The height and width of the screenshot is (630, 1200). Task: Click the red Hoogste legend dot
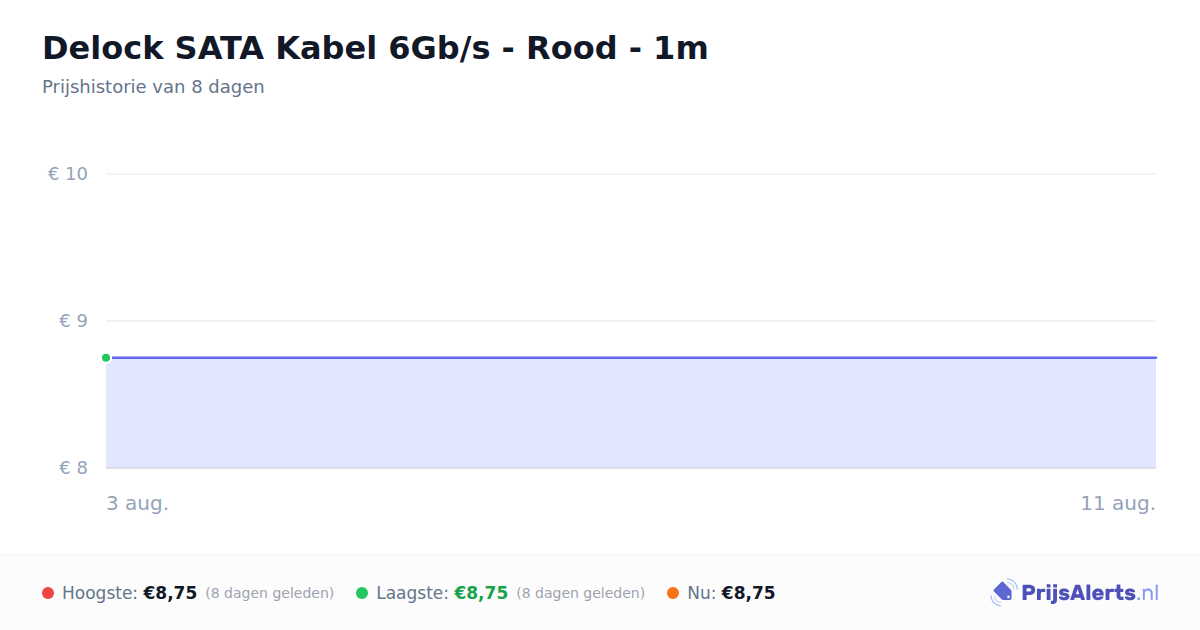coord(48,593)
